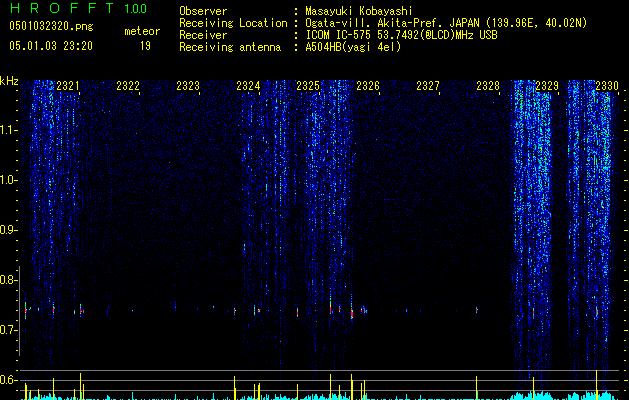This screenshot has height=400, width=629.
Task: Click the 2324 time marker
Action: (248, 85)
